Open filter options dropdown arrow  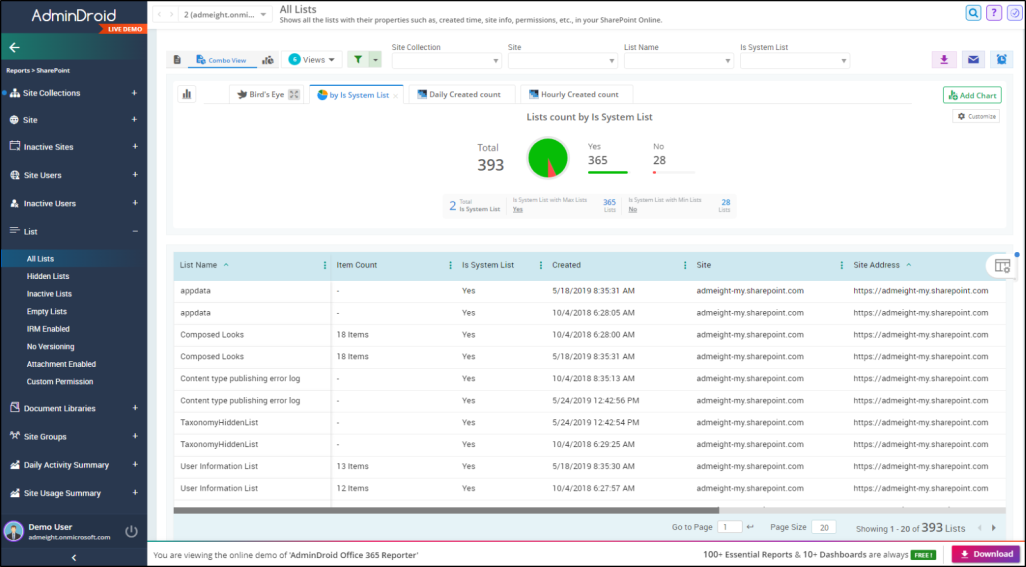click(375, 60)
